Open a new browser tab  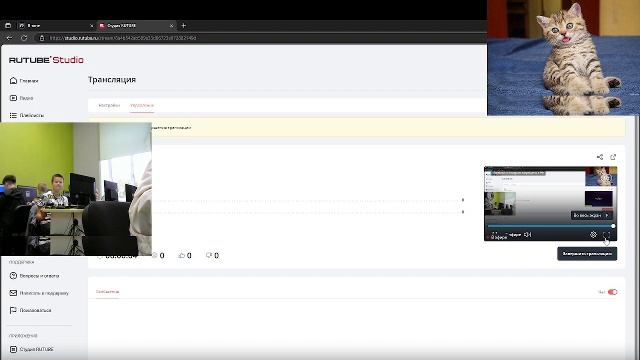coord(183,25)
